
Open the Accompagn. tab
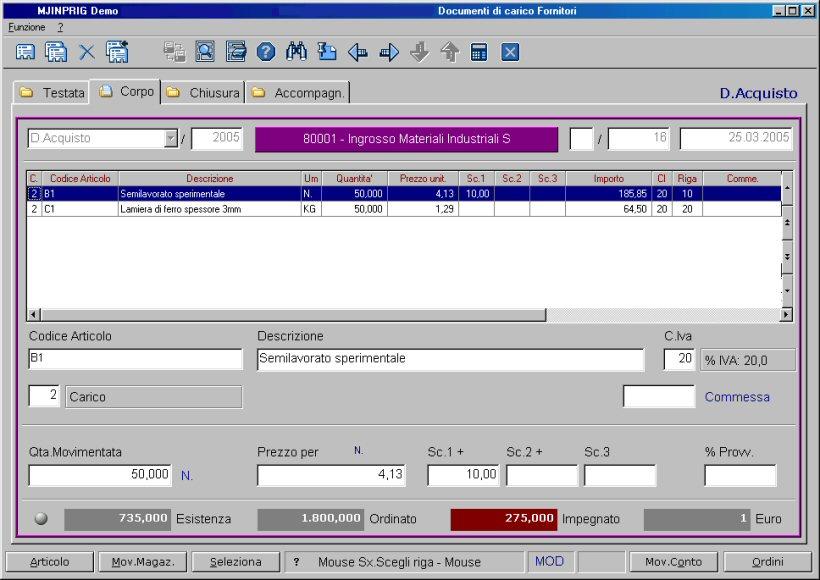pyautogui.click(x=298, y=93)
